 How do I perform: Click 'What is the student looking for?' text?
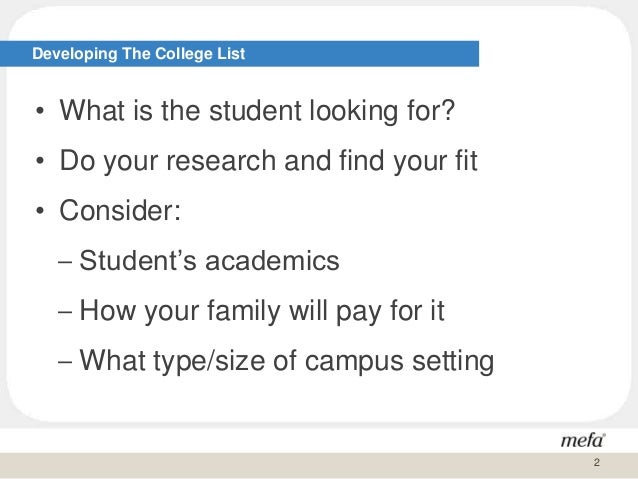257,111
